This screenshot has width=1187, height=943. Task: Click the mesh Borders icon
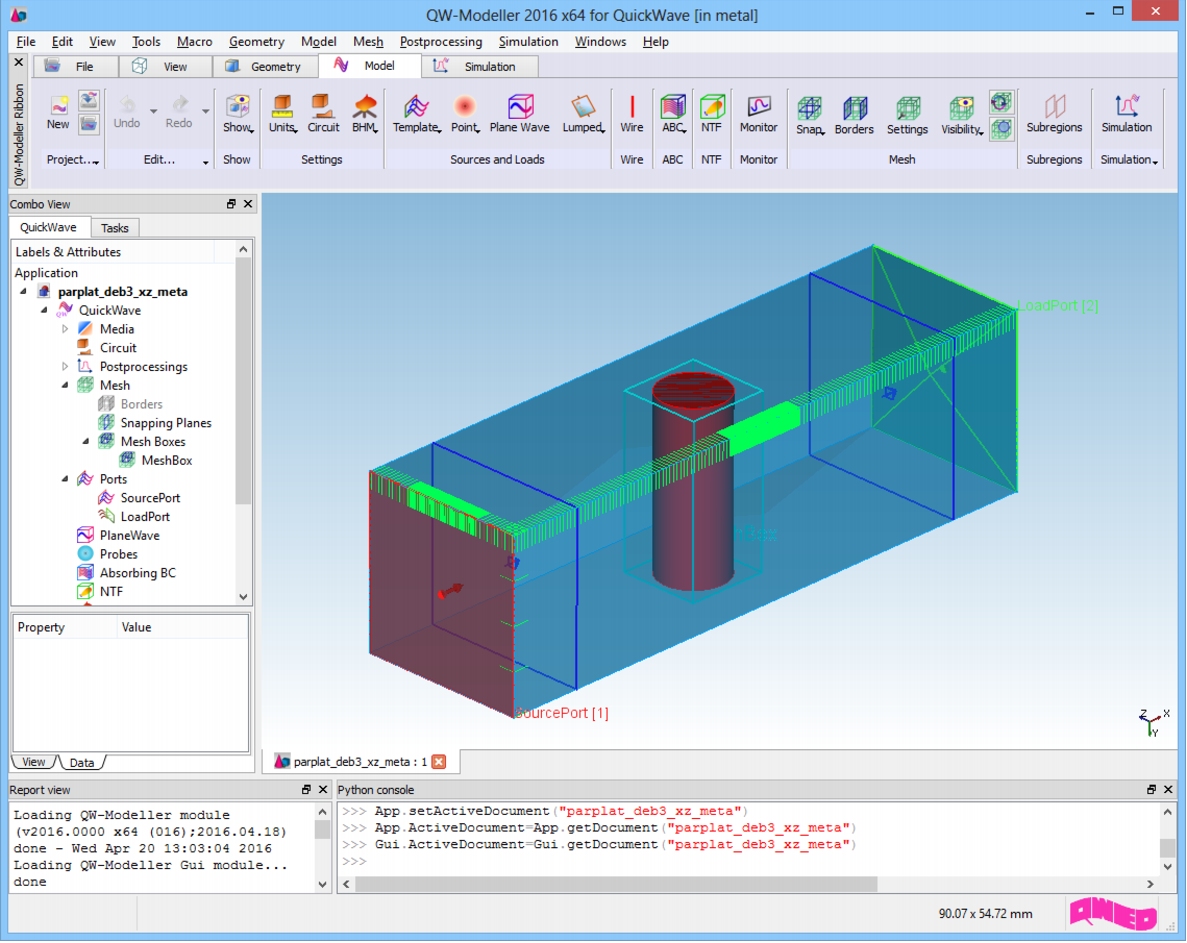855,108
